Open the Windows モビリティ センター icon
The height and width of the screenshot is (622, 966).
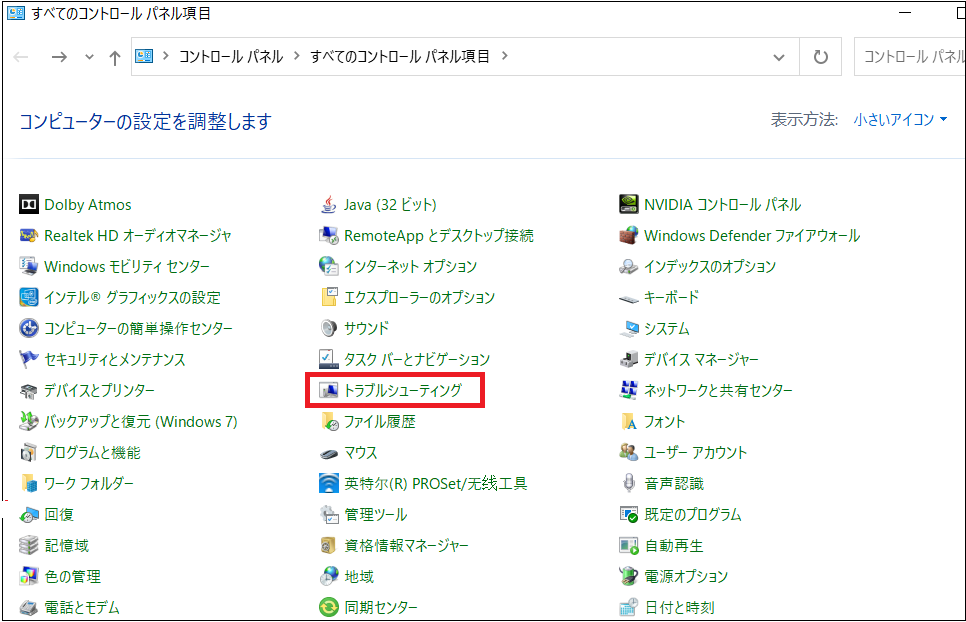28,267
